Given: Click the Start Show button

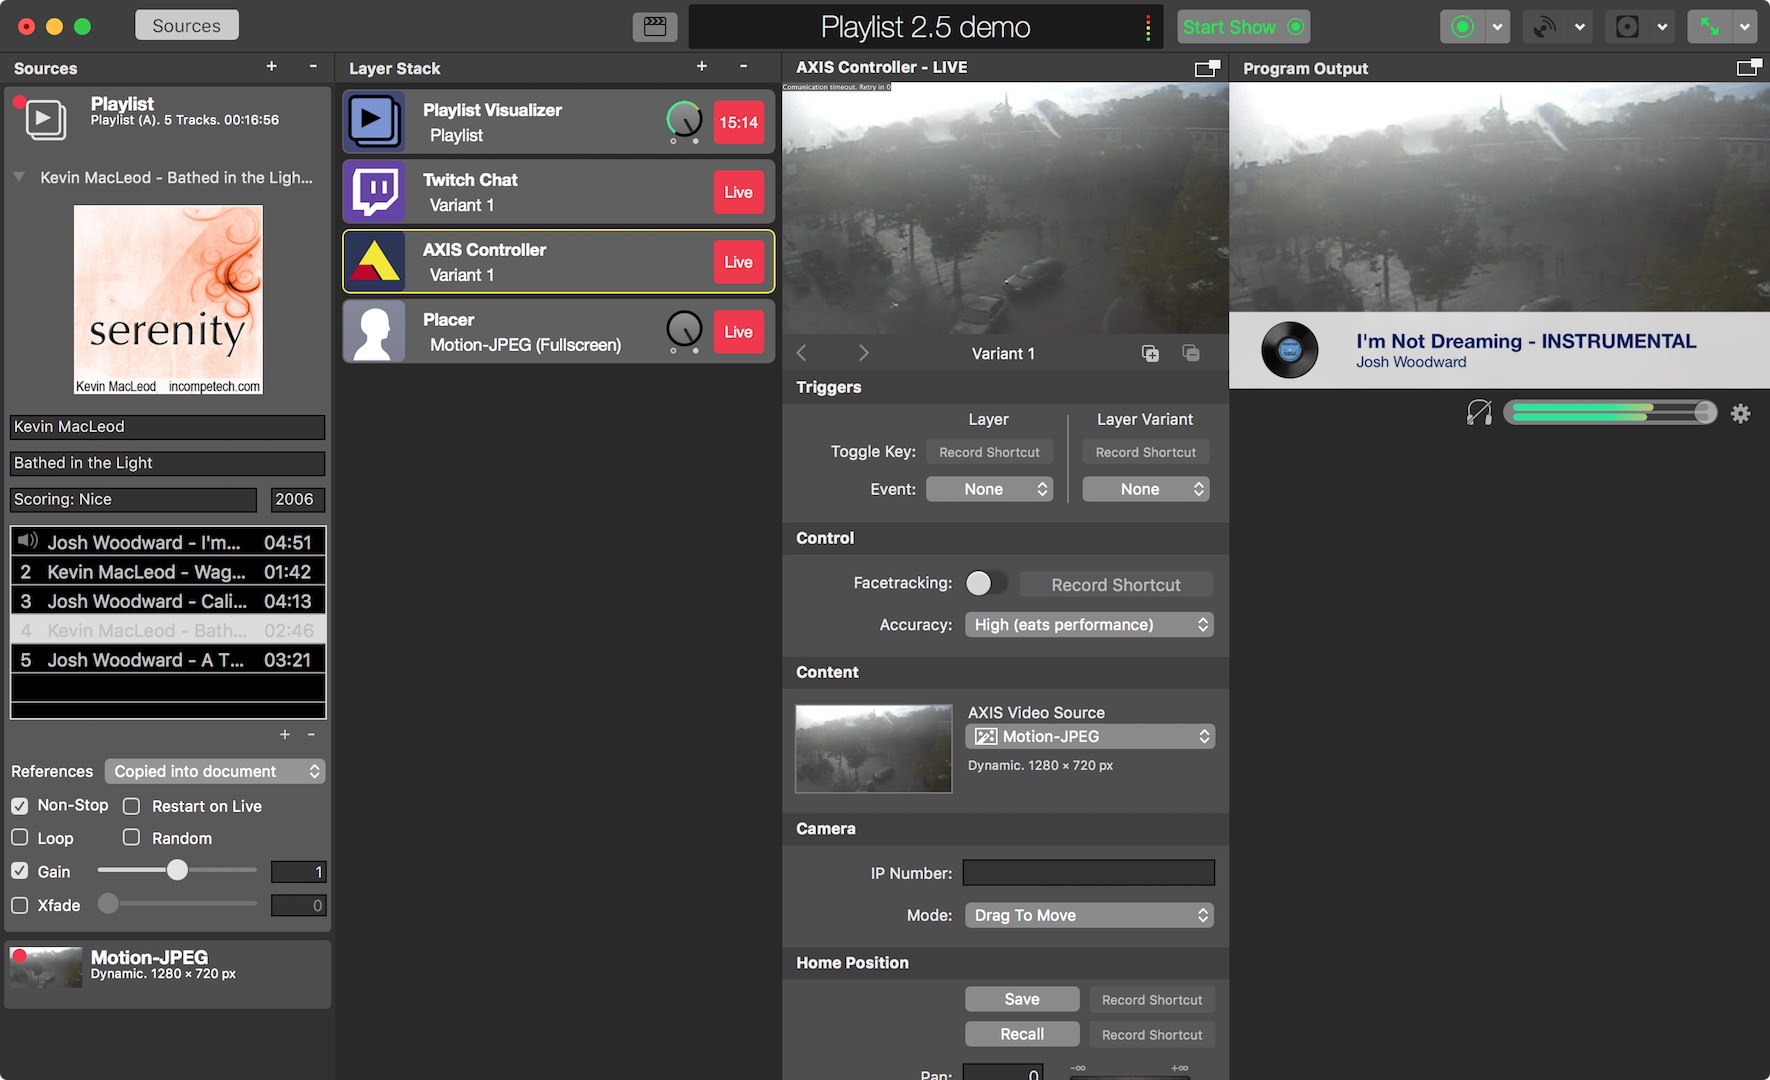Looking at the screenshot, I should coord(1244,27).
